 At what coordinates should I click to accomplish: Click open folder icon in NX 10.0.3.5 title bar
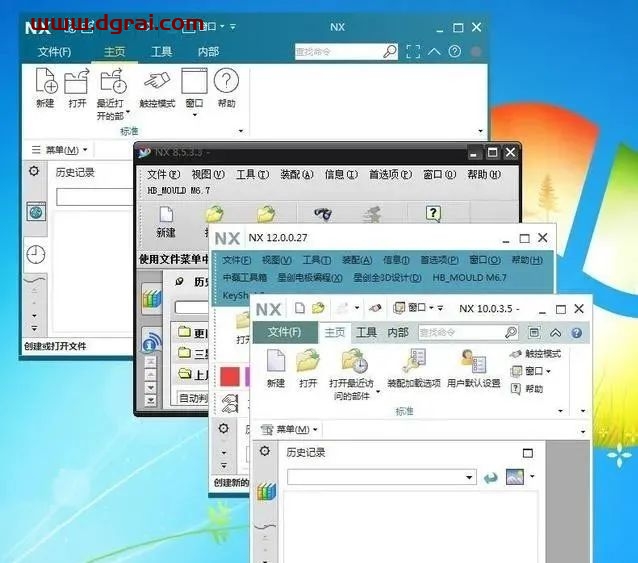pyautogui.click(x=318, y=308)
